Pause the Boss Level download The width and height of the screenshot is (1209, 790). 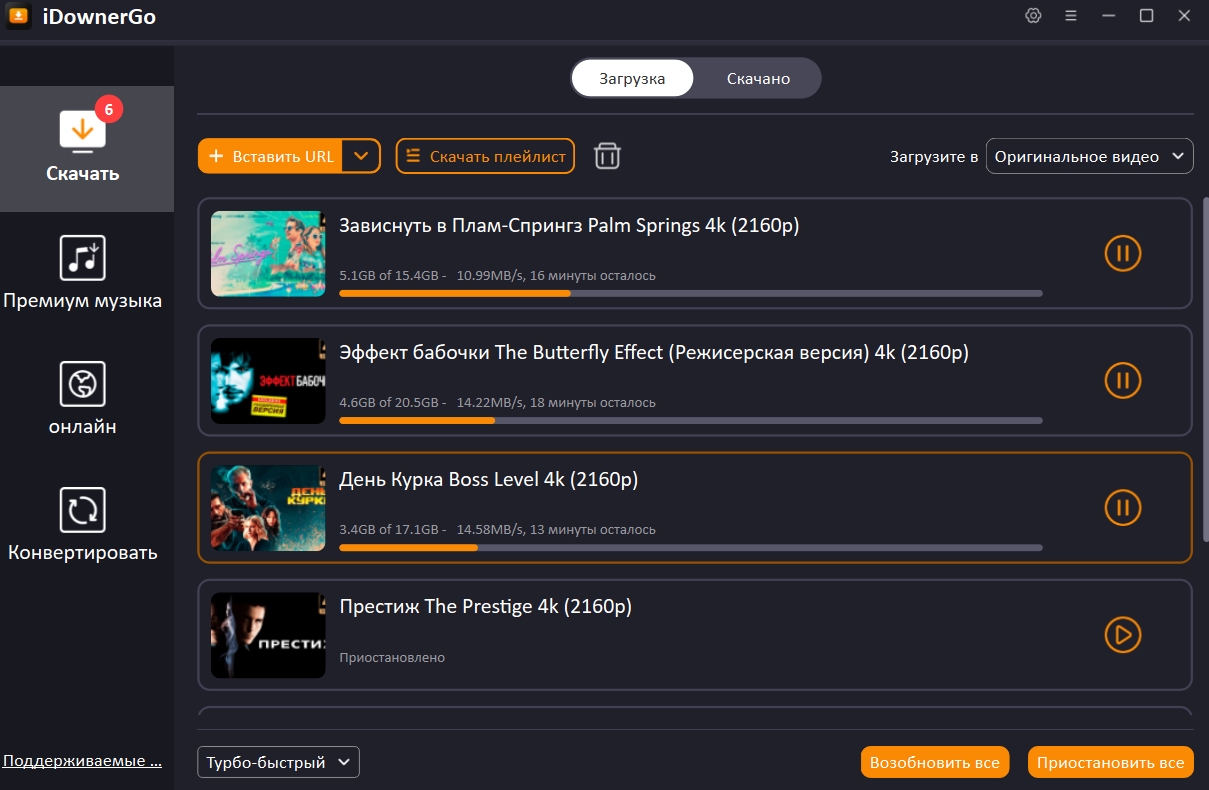(x=1122, y=508)
